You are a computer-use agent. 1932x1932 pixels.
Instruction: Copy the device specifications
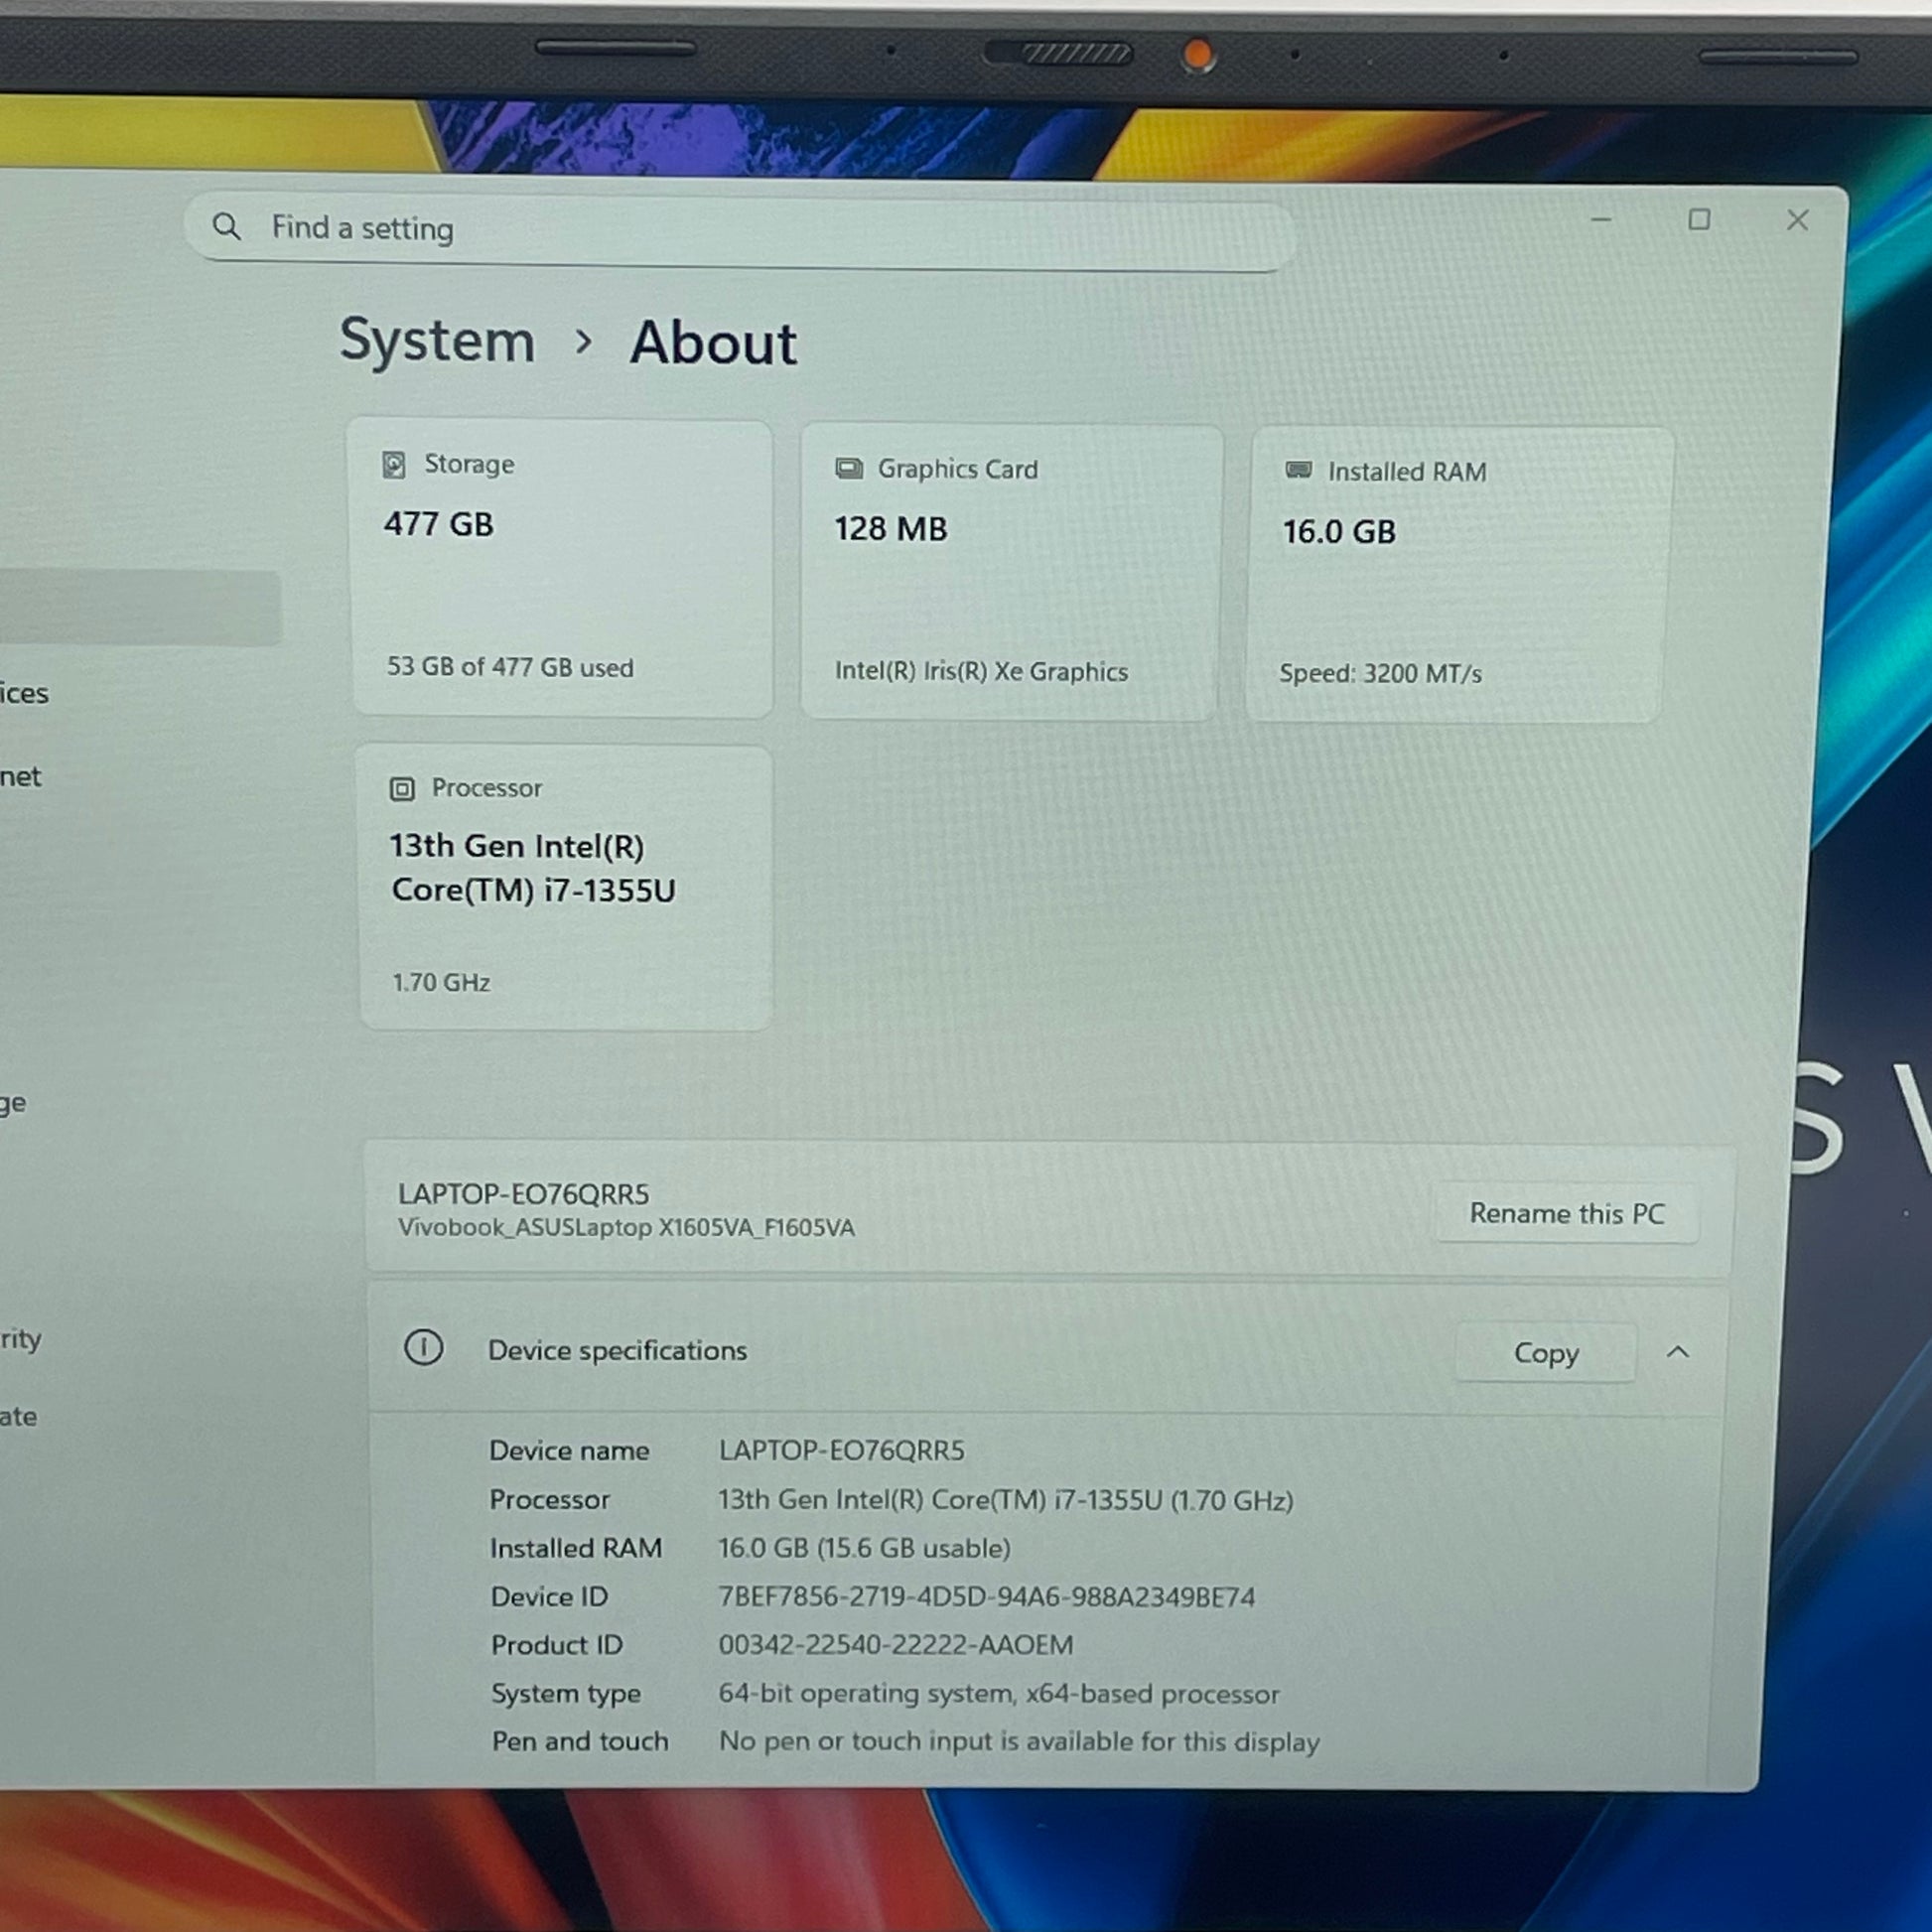point(1545,1353)
